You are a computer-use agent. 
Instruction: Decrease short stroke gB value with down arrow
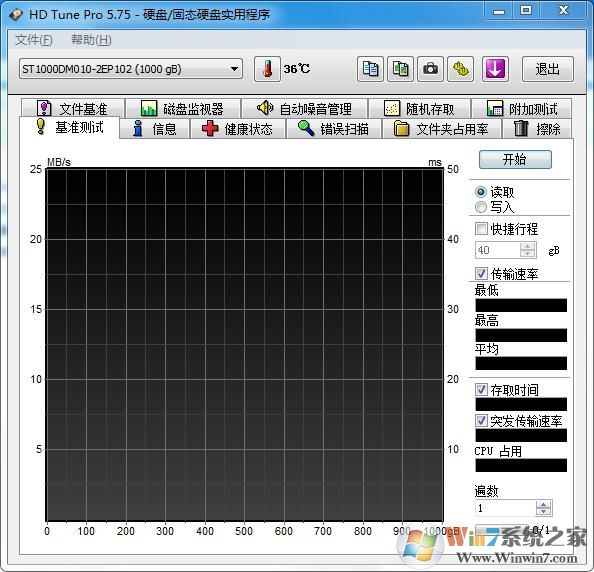tap(528, 254)
